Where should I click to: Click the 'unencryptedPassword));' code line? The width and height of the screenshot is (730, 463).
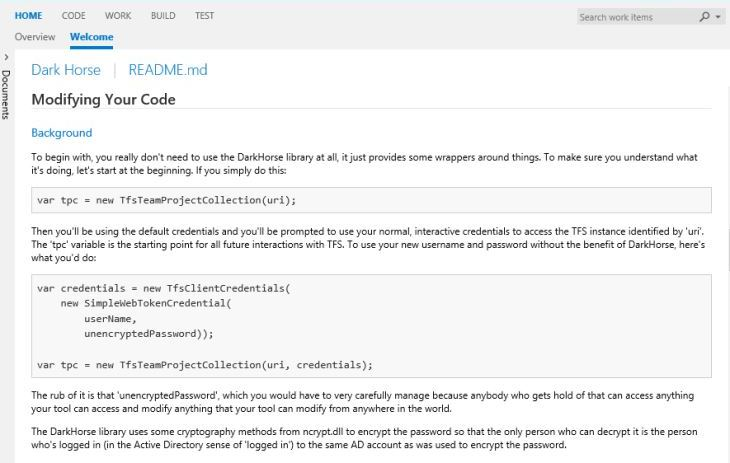(x=149, y=334)
